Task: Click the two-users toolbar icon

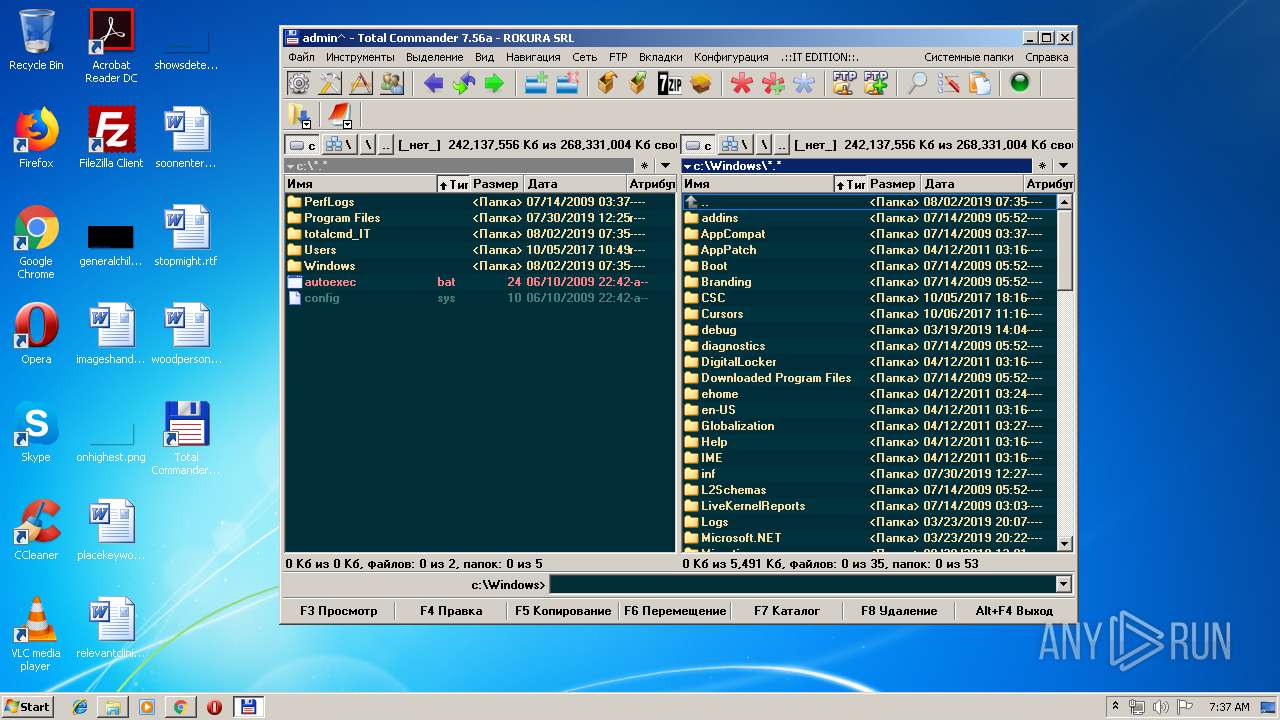Action: tap(392, 83)
